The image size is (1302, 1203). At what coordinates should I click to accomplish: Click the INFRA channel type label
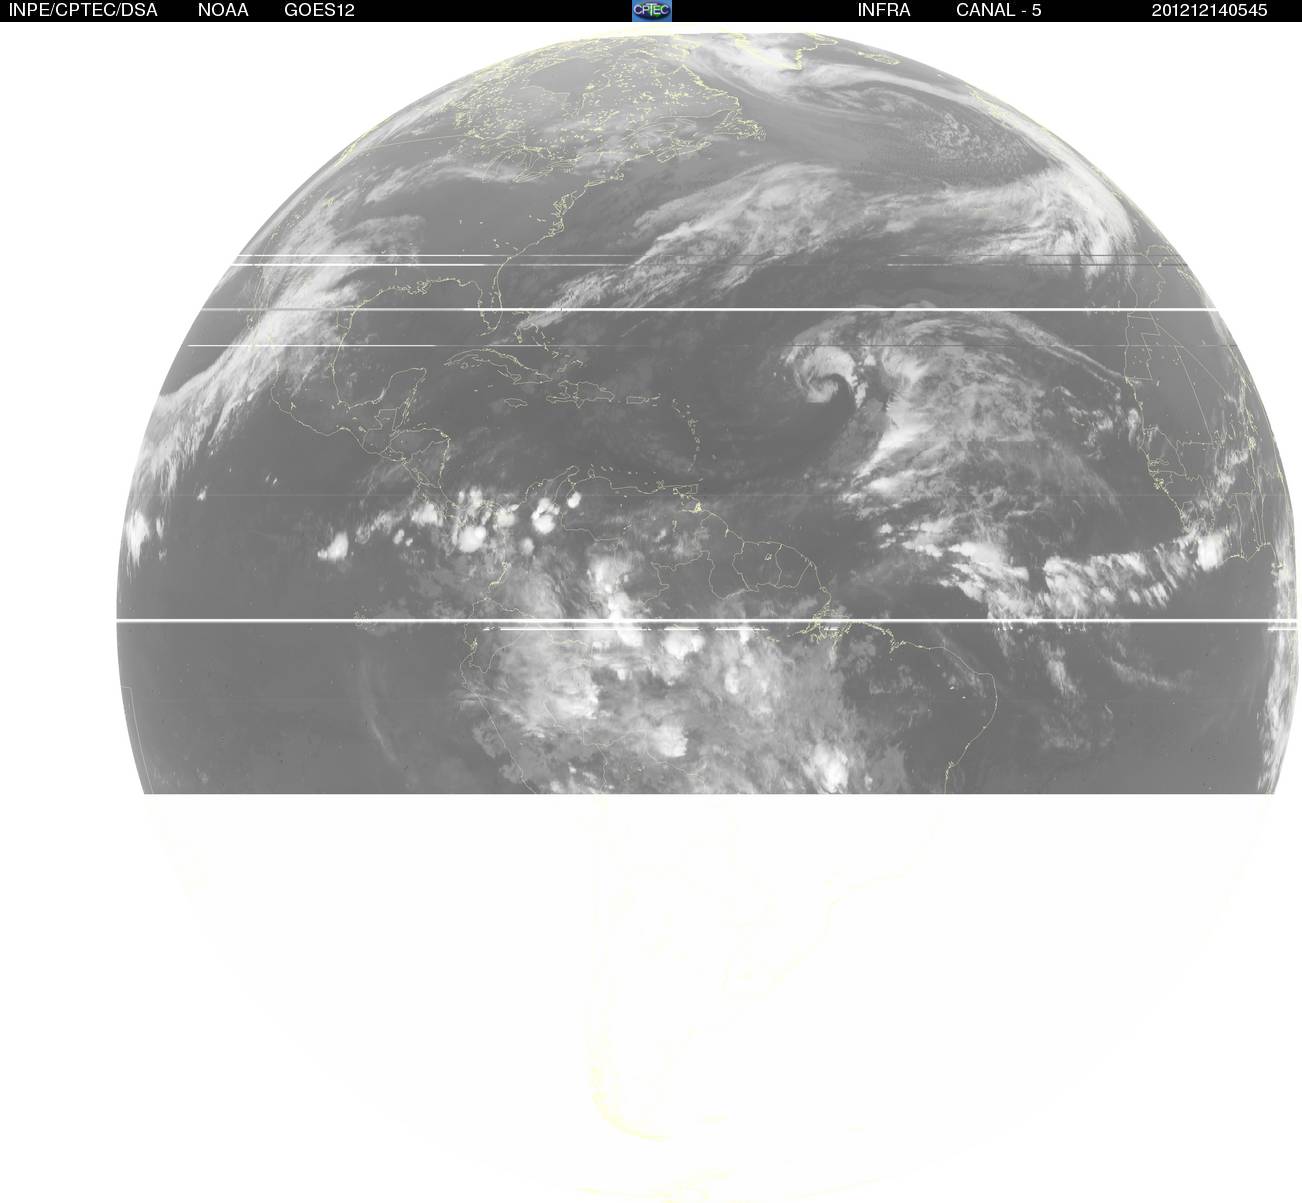[884, 10]
